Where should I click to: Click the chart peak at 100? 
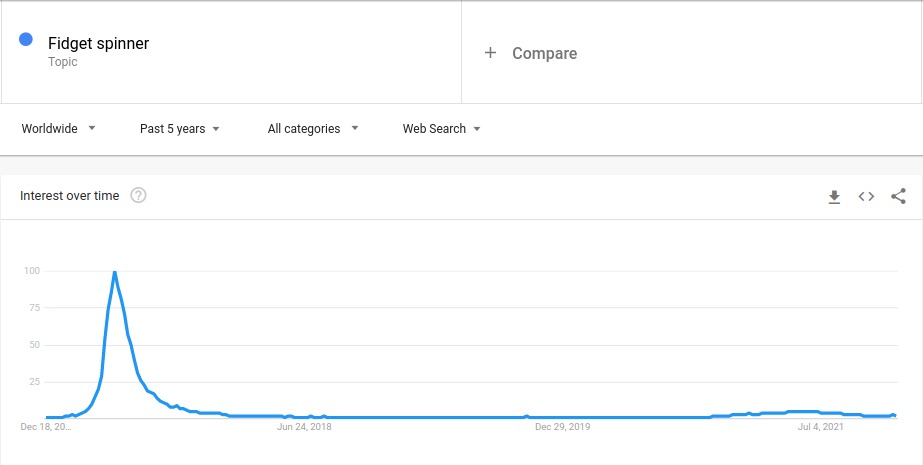pos(114,271)
